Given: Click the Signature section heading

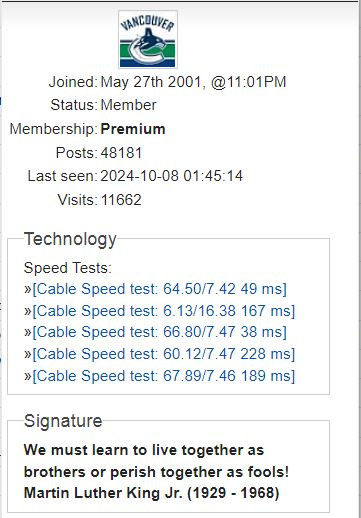Looking at the screenshot, I should 63,421.
